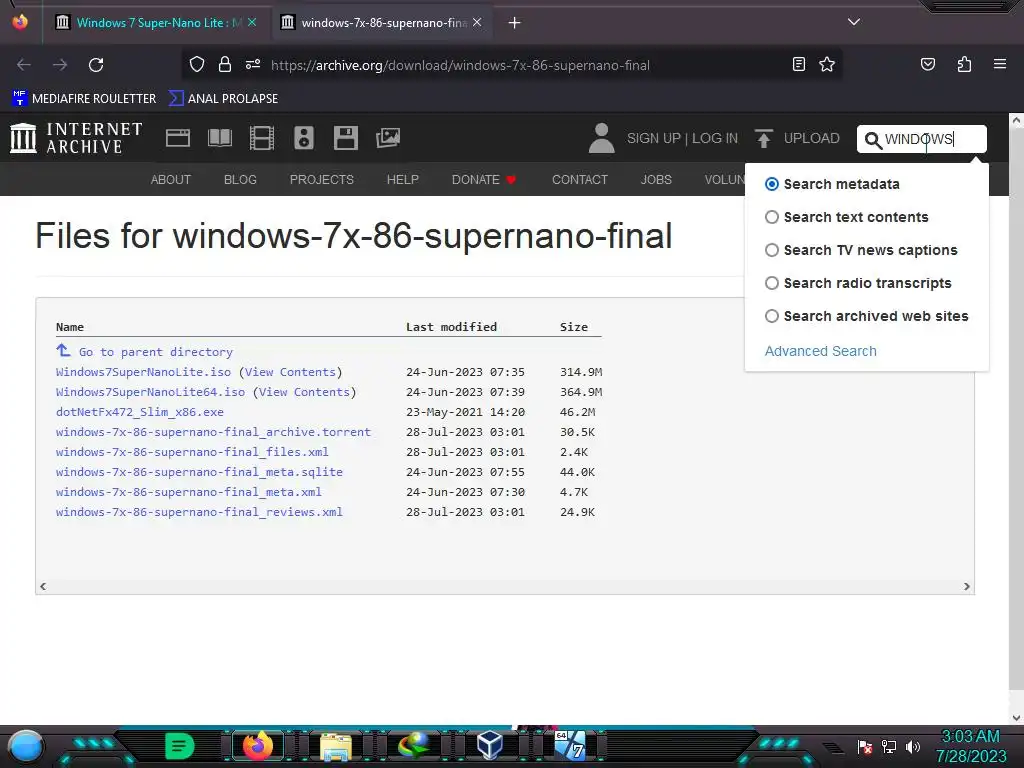Viewport: 1024px width, 768px height.
Task: Go back with the browser back arrow
Action: 24,65
